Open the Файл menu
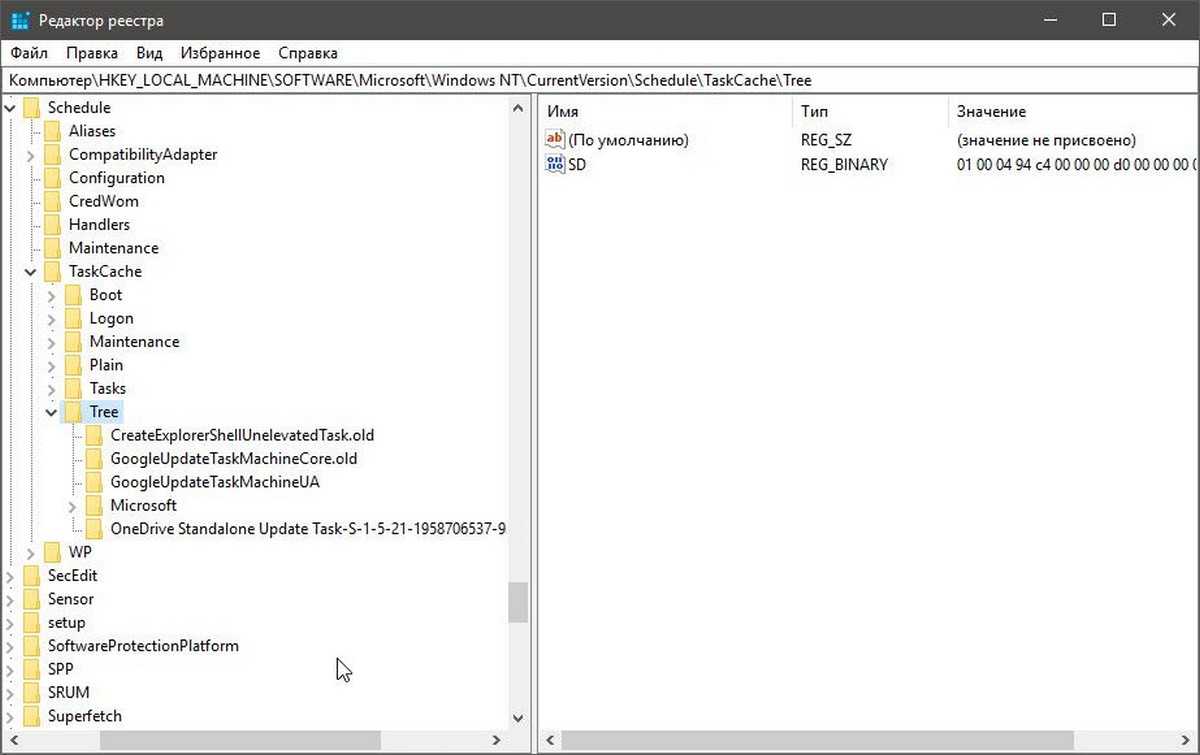Image resolution: width=1200 pixels, height=755 pixels. point(29,53)
